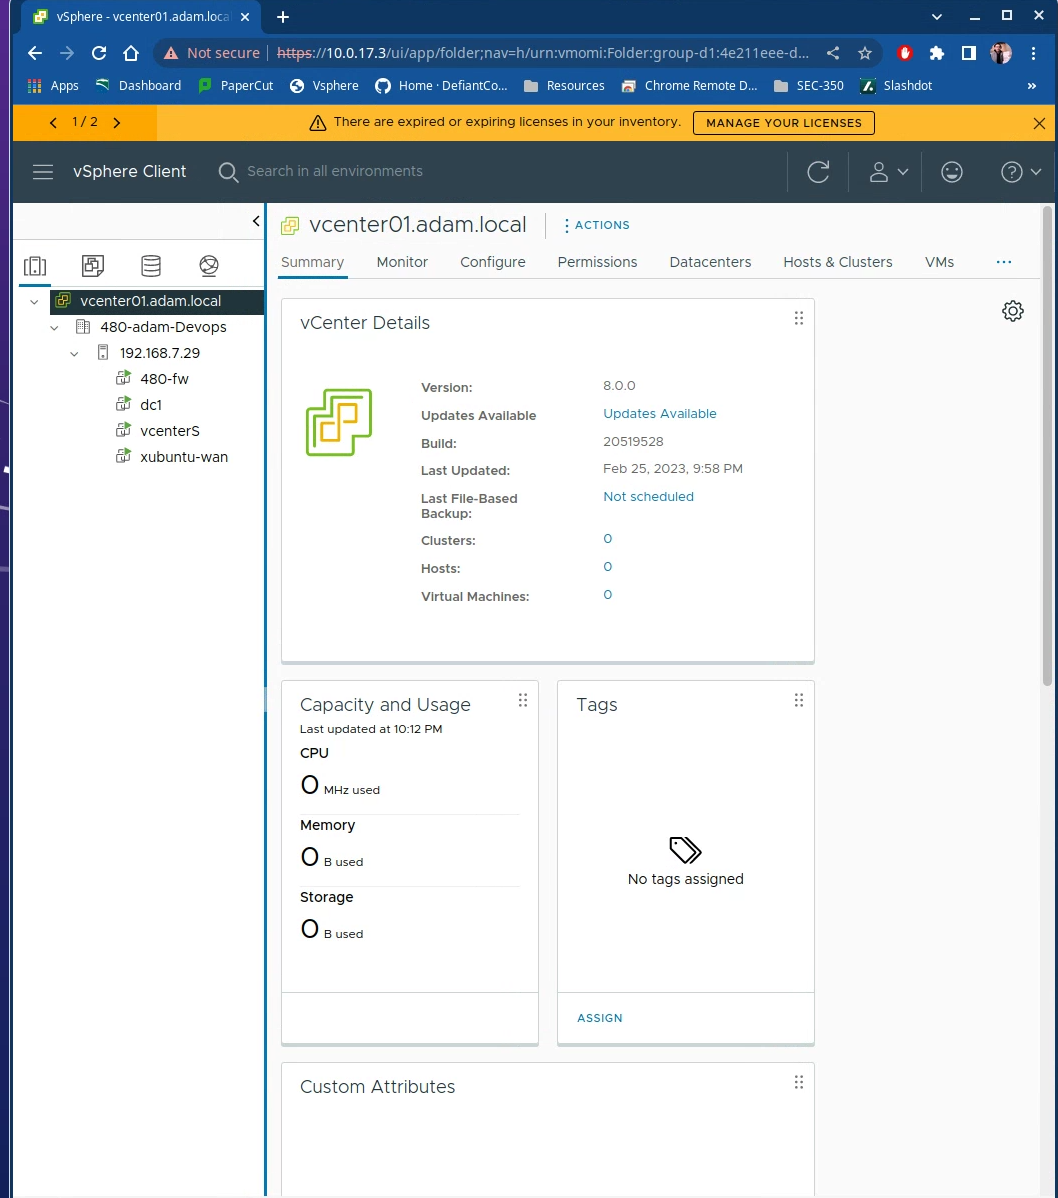This screenshot has height=1198, width=1058.
Task: Show the next notification banner
Action: tap(117, 122)
